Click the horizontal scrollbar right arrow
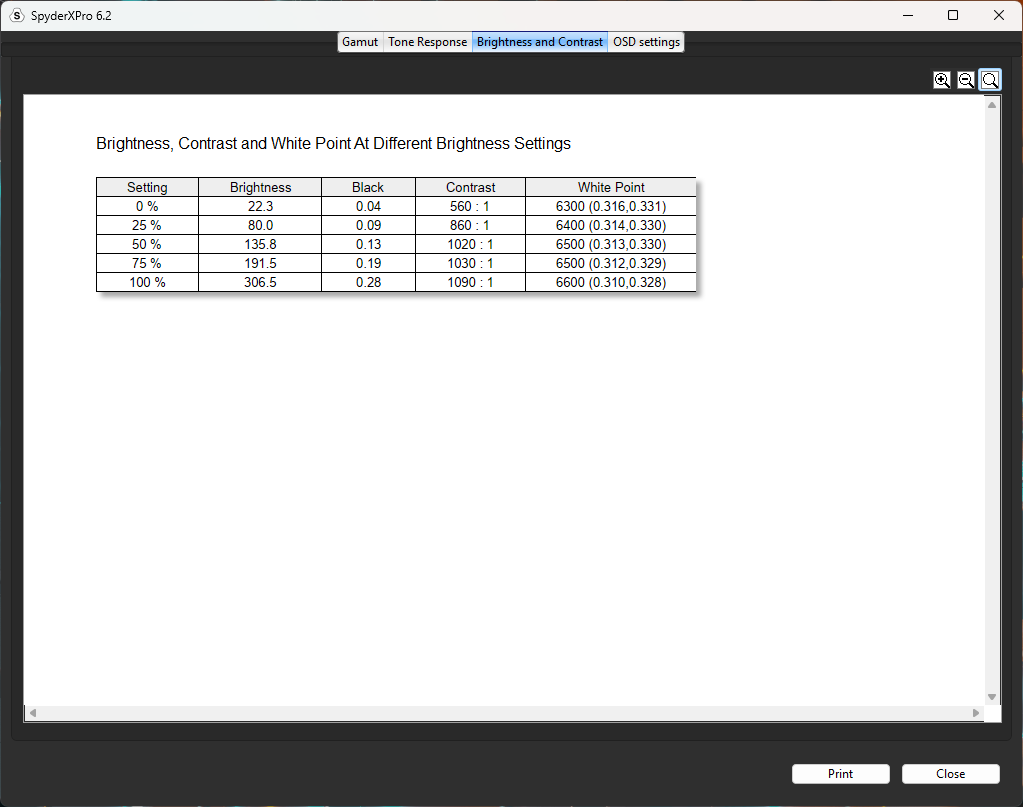This screenshot has height=807, width=1023. (x=976, y=713)
